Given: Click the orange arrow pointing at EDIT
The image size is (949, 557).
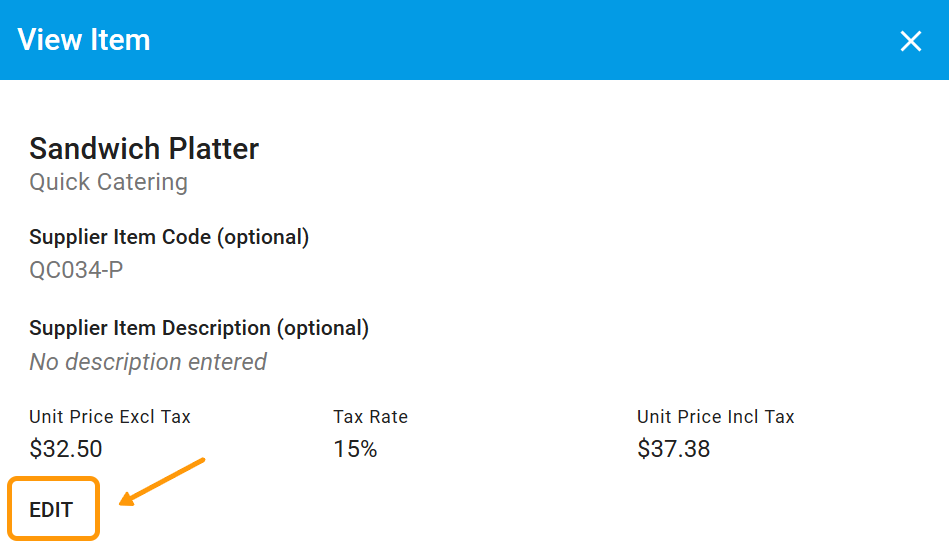Looking at the screenshot, I should coord(160,481).
